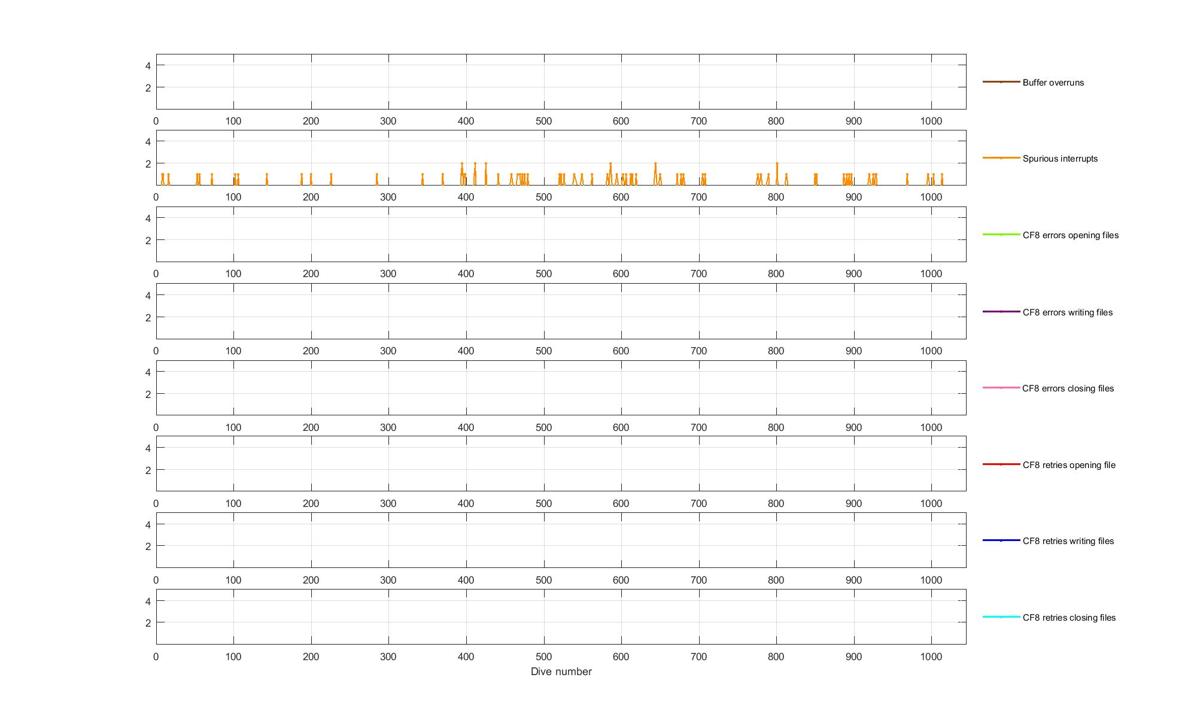Click the cyan CF8 retries closing files legend line
The width and height of the screenshot is (1200, 725).
pos(1001,617)
